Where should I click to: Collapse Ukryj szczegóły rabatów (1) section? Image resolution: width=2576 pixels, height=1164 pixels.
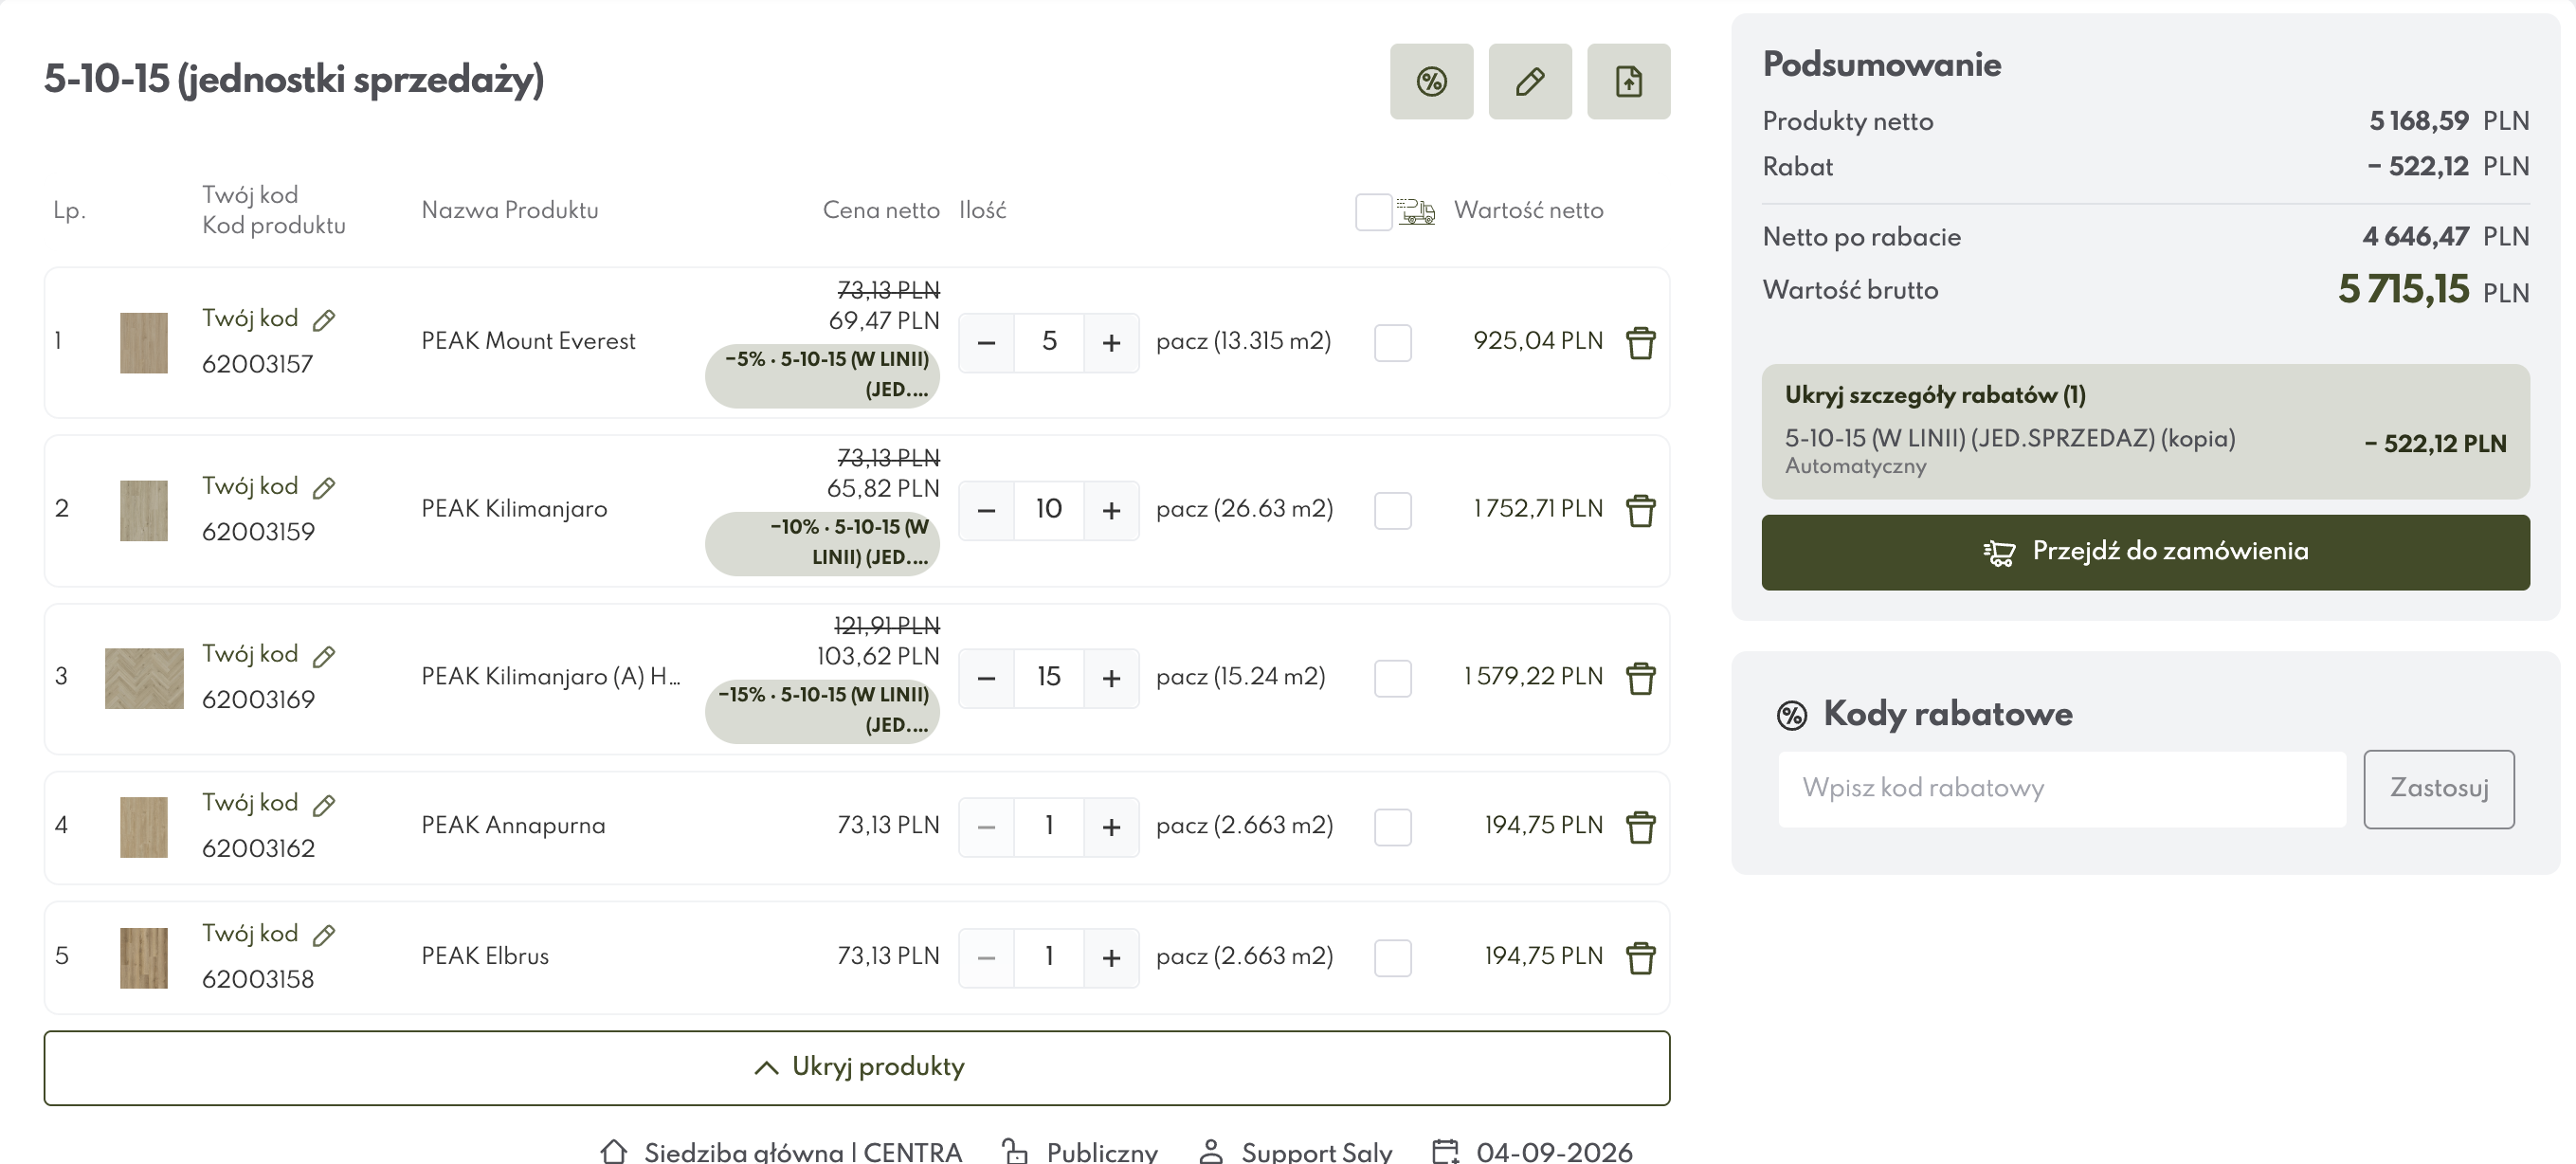[1934, 395]
